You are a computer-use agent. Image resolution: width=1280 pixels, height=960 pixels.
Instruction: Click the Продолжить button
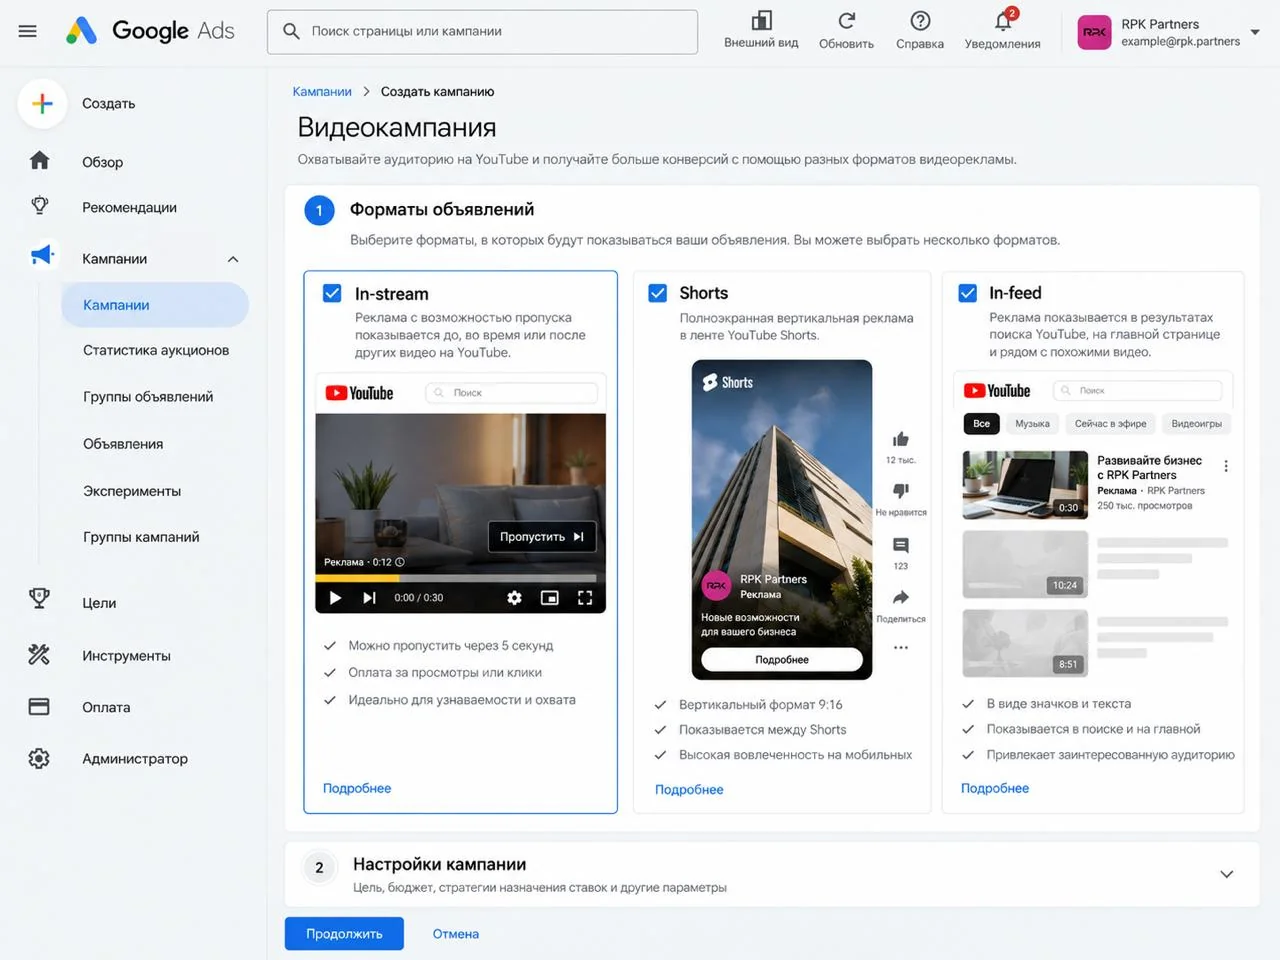(x=344, y=933)
